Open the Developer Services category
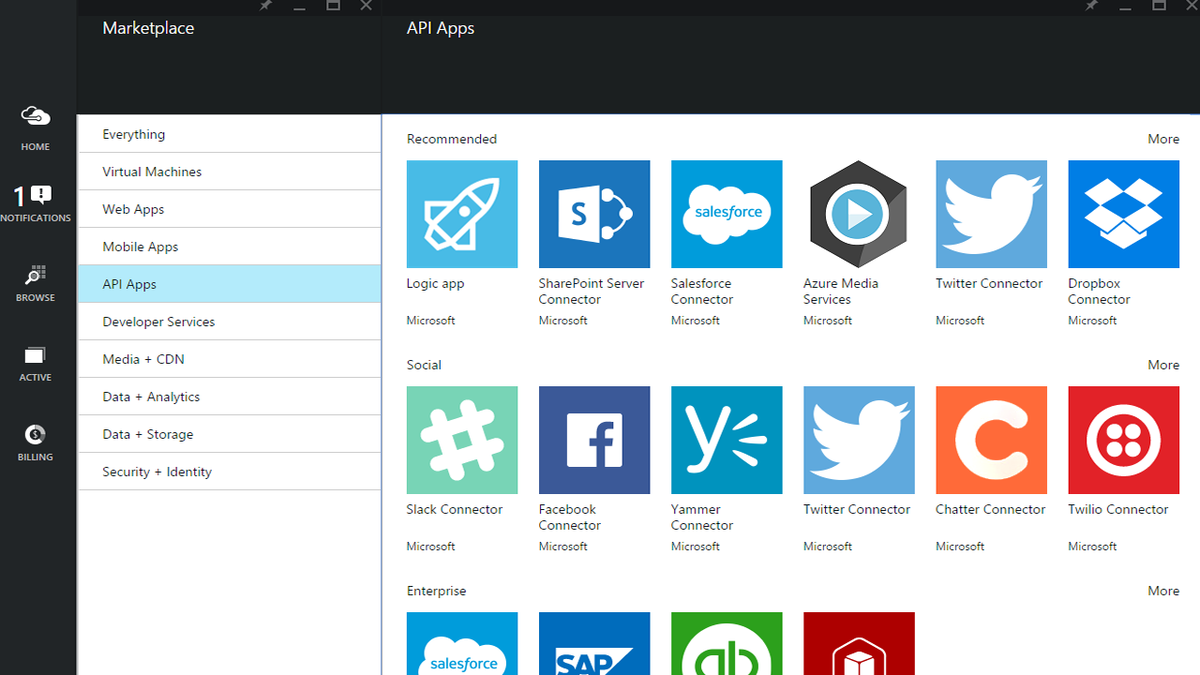The width and height of the screenshot is (1200, 675). pyautogui.click(x=229, y=322)
